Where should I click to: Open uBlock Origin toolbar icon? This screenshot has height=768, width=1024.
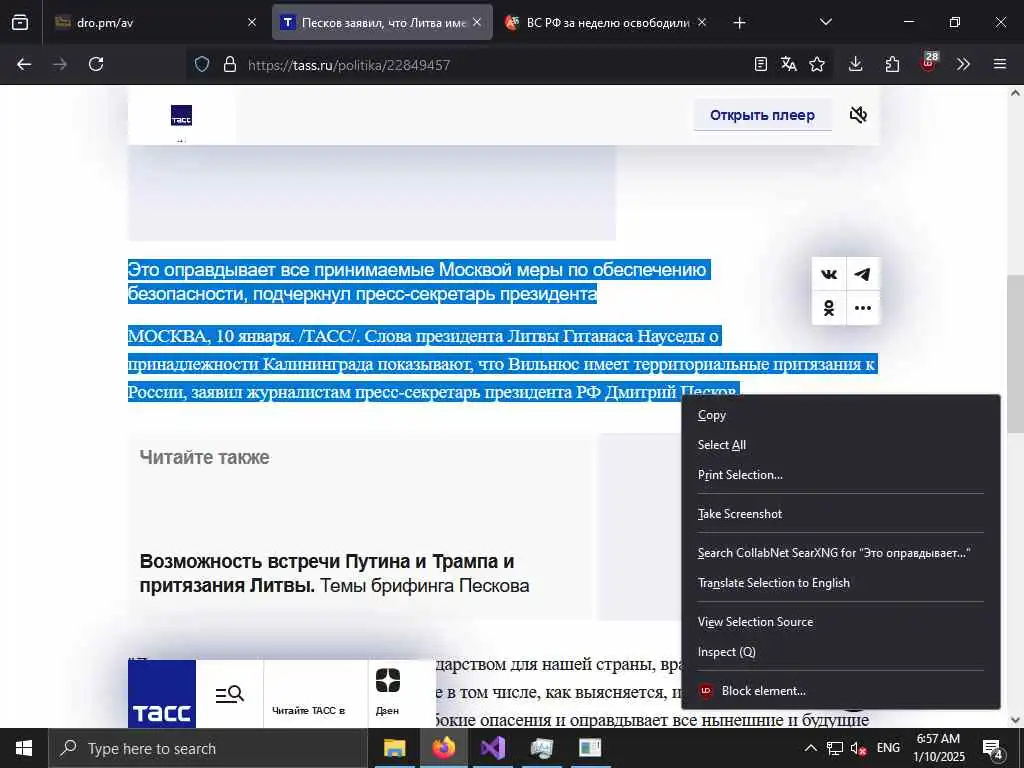[929, 62]
